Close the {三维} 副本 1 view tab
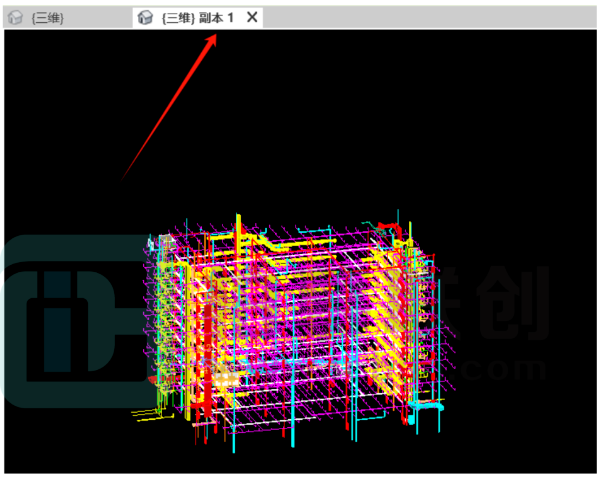Screen dimensions: 597x477 click(x=252, y=17)
